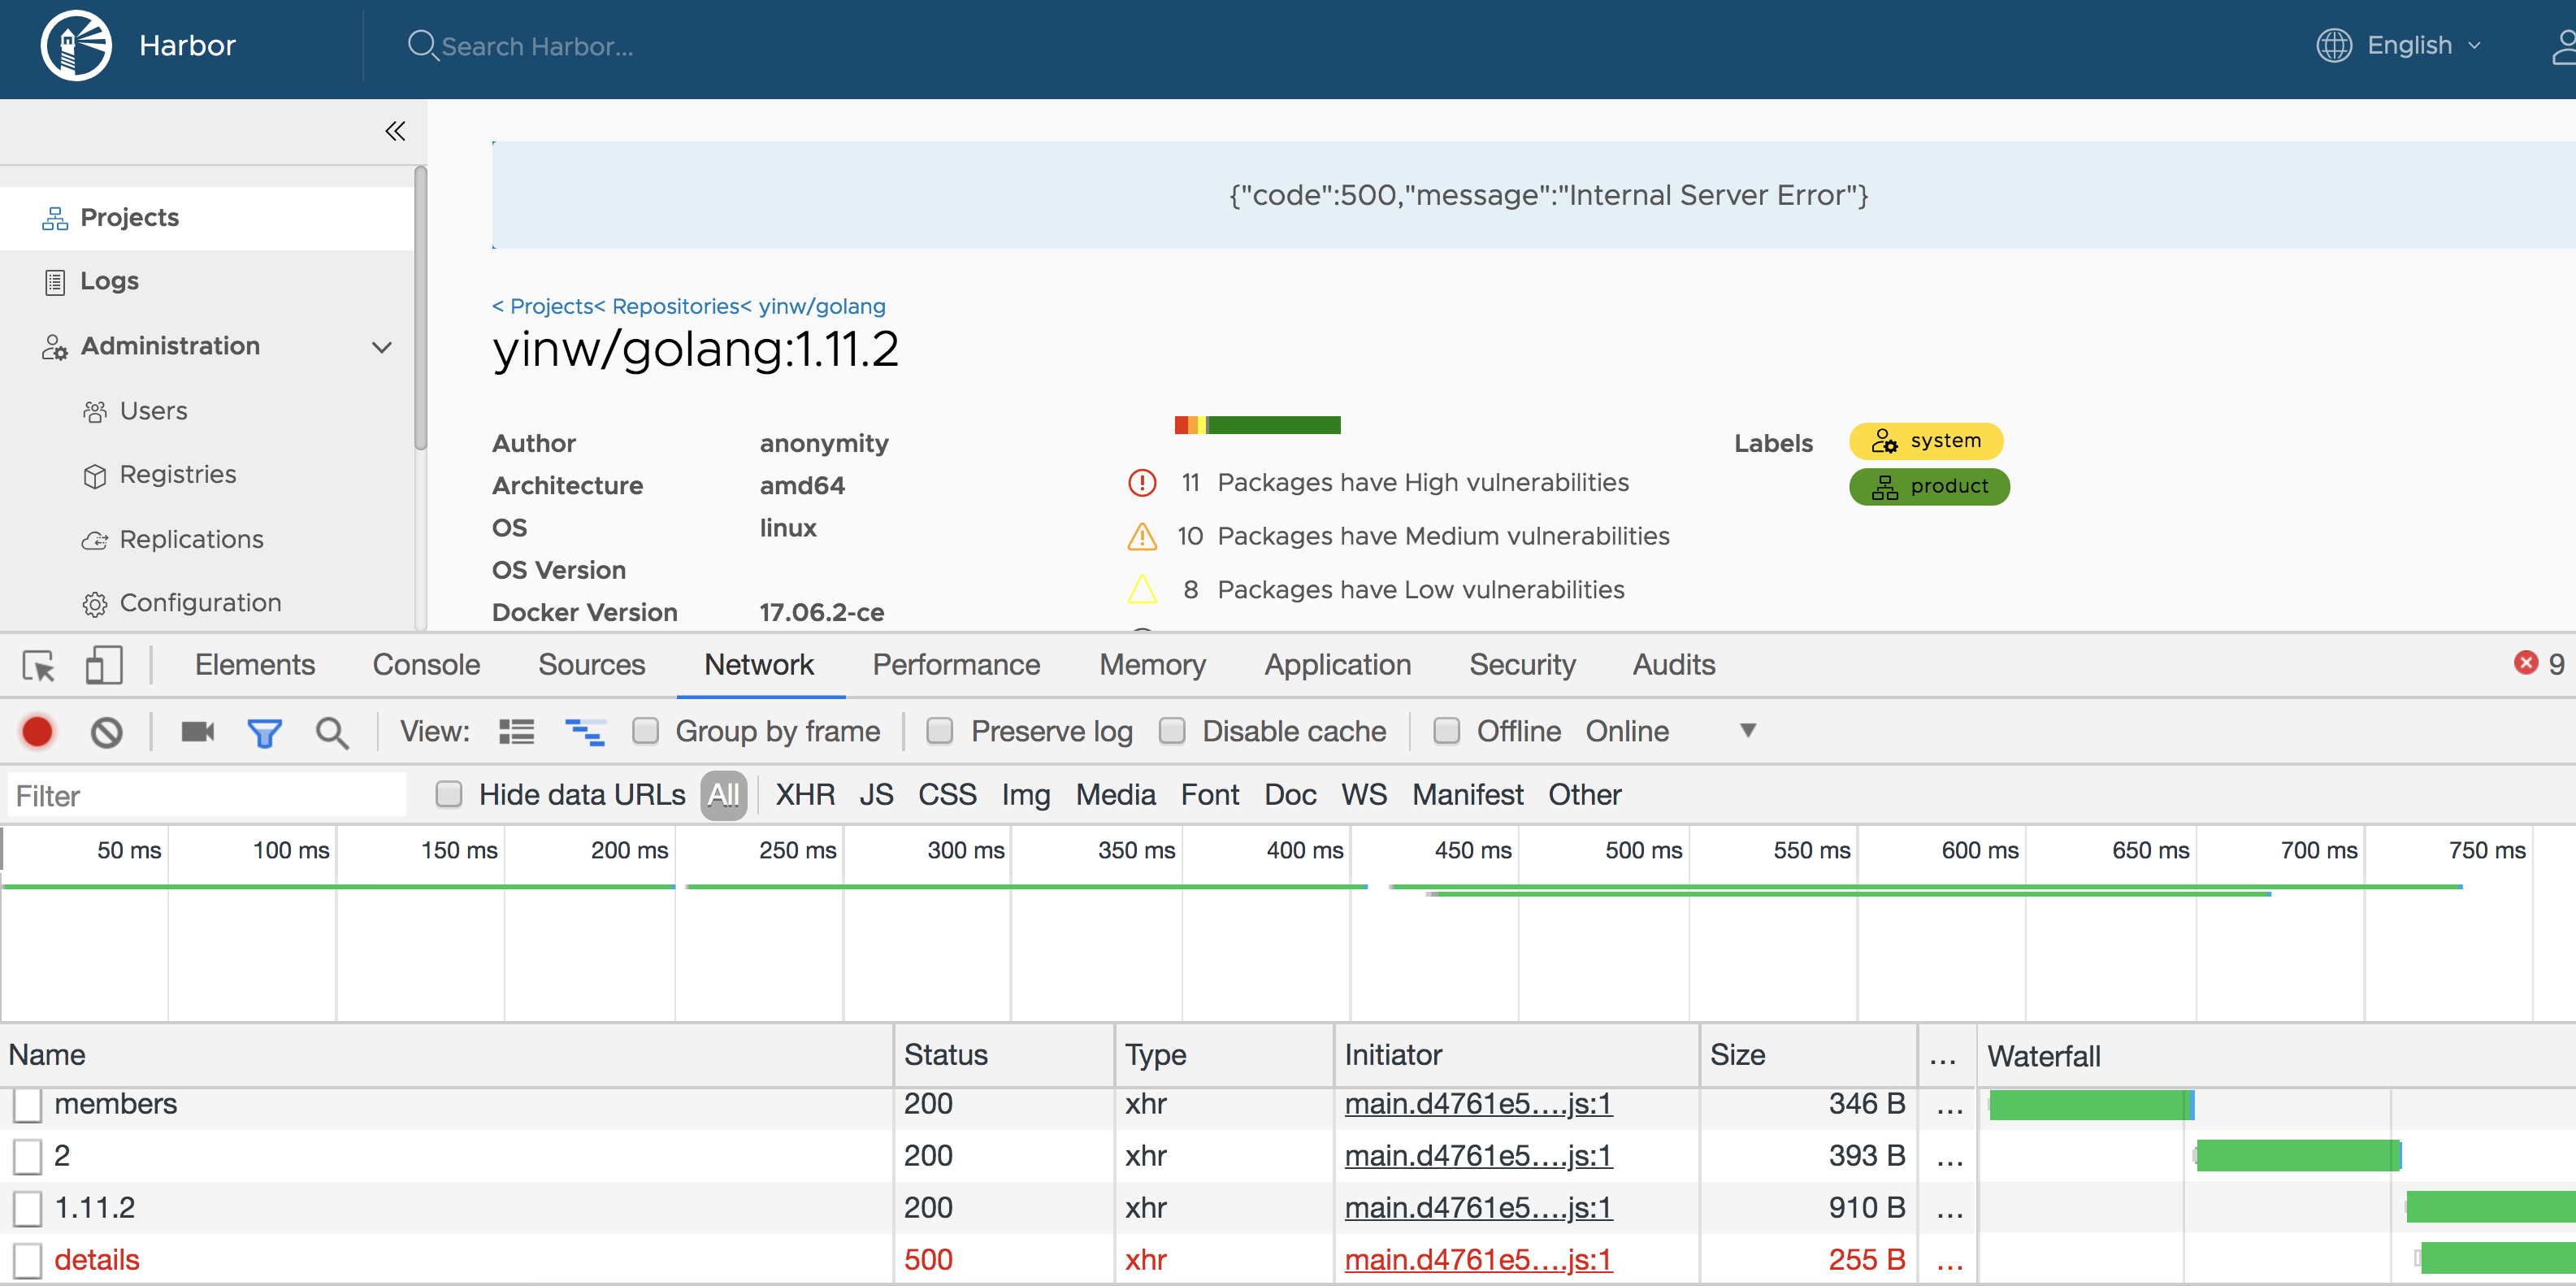The height and width of the screenshot is (1286, 2576).
Task: Clear the network requests log
Action: point(106,731)
